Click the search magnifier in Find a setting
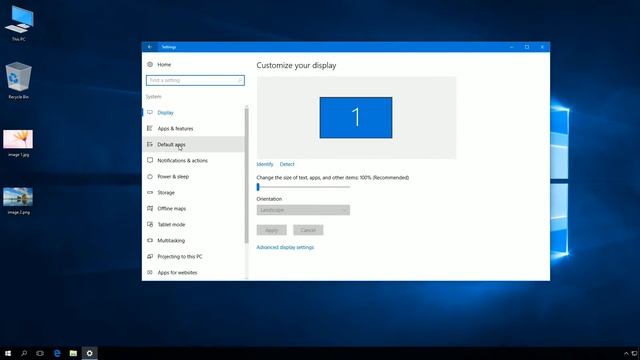Screen dimensions: 640x360 click(x=240, y=80)
